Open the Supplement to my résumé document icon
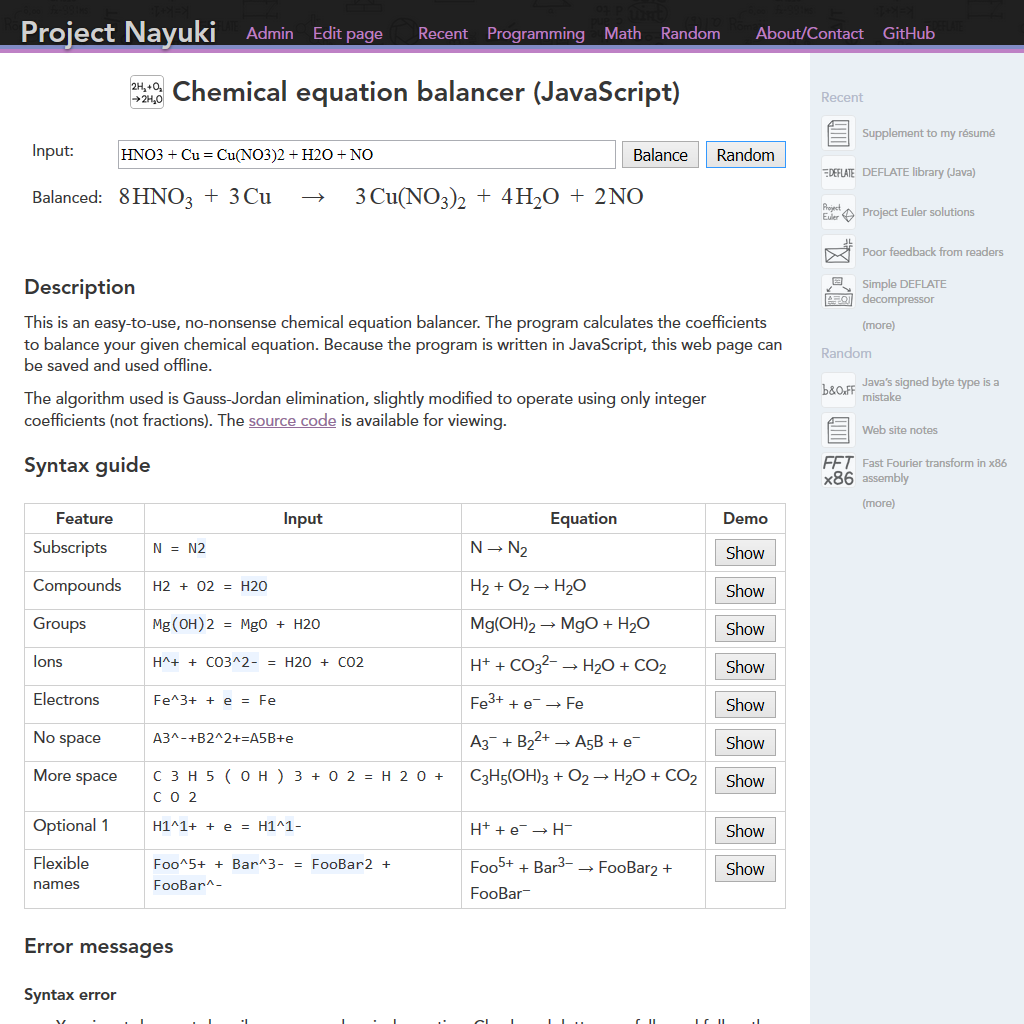 click(838, 133)
